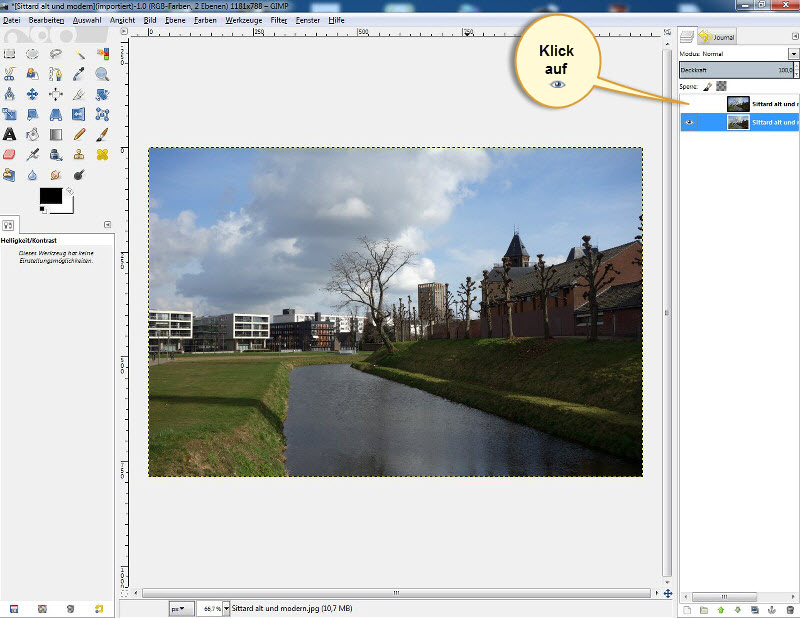
Task: Show the top layer by clicking its empty eye slot
Action: 690,103
